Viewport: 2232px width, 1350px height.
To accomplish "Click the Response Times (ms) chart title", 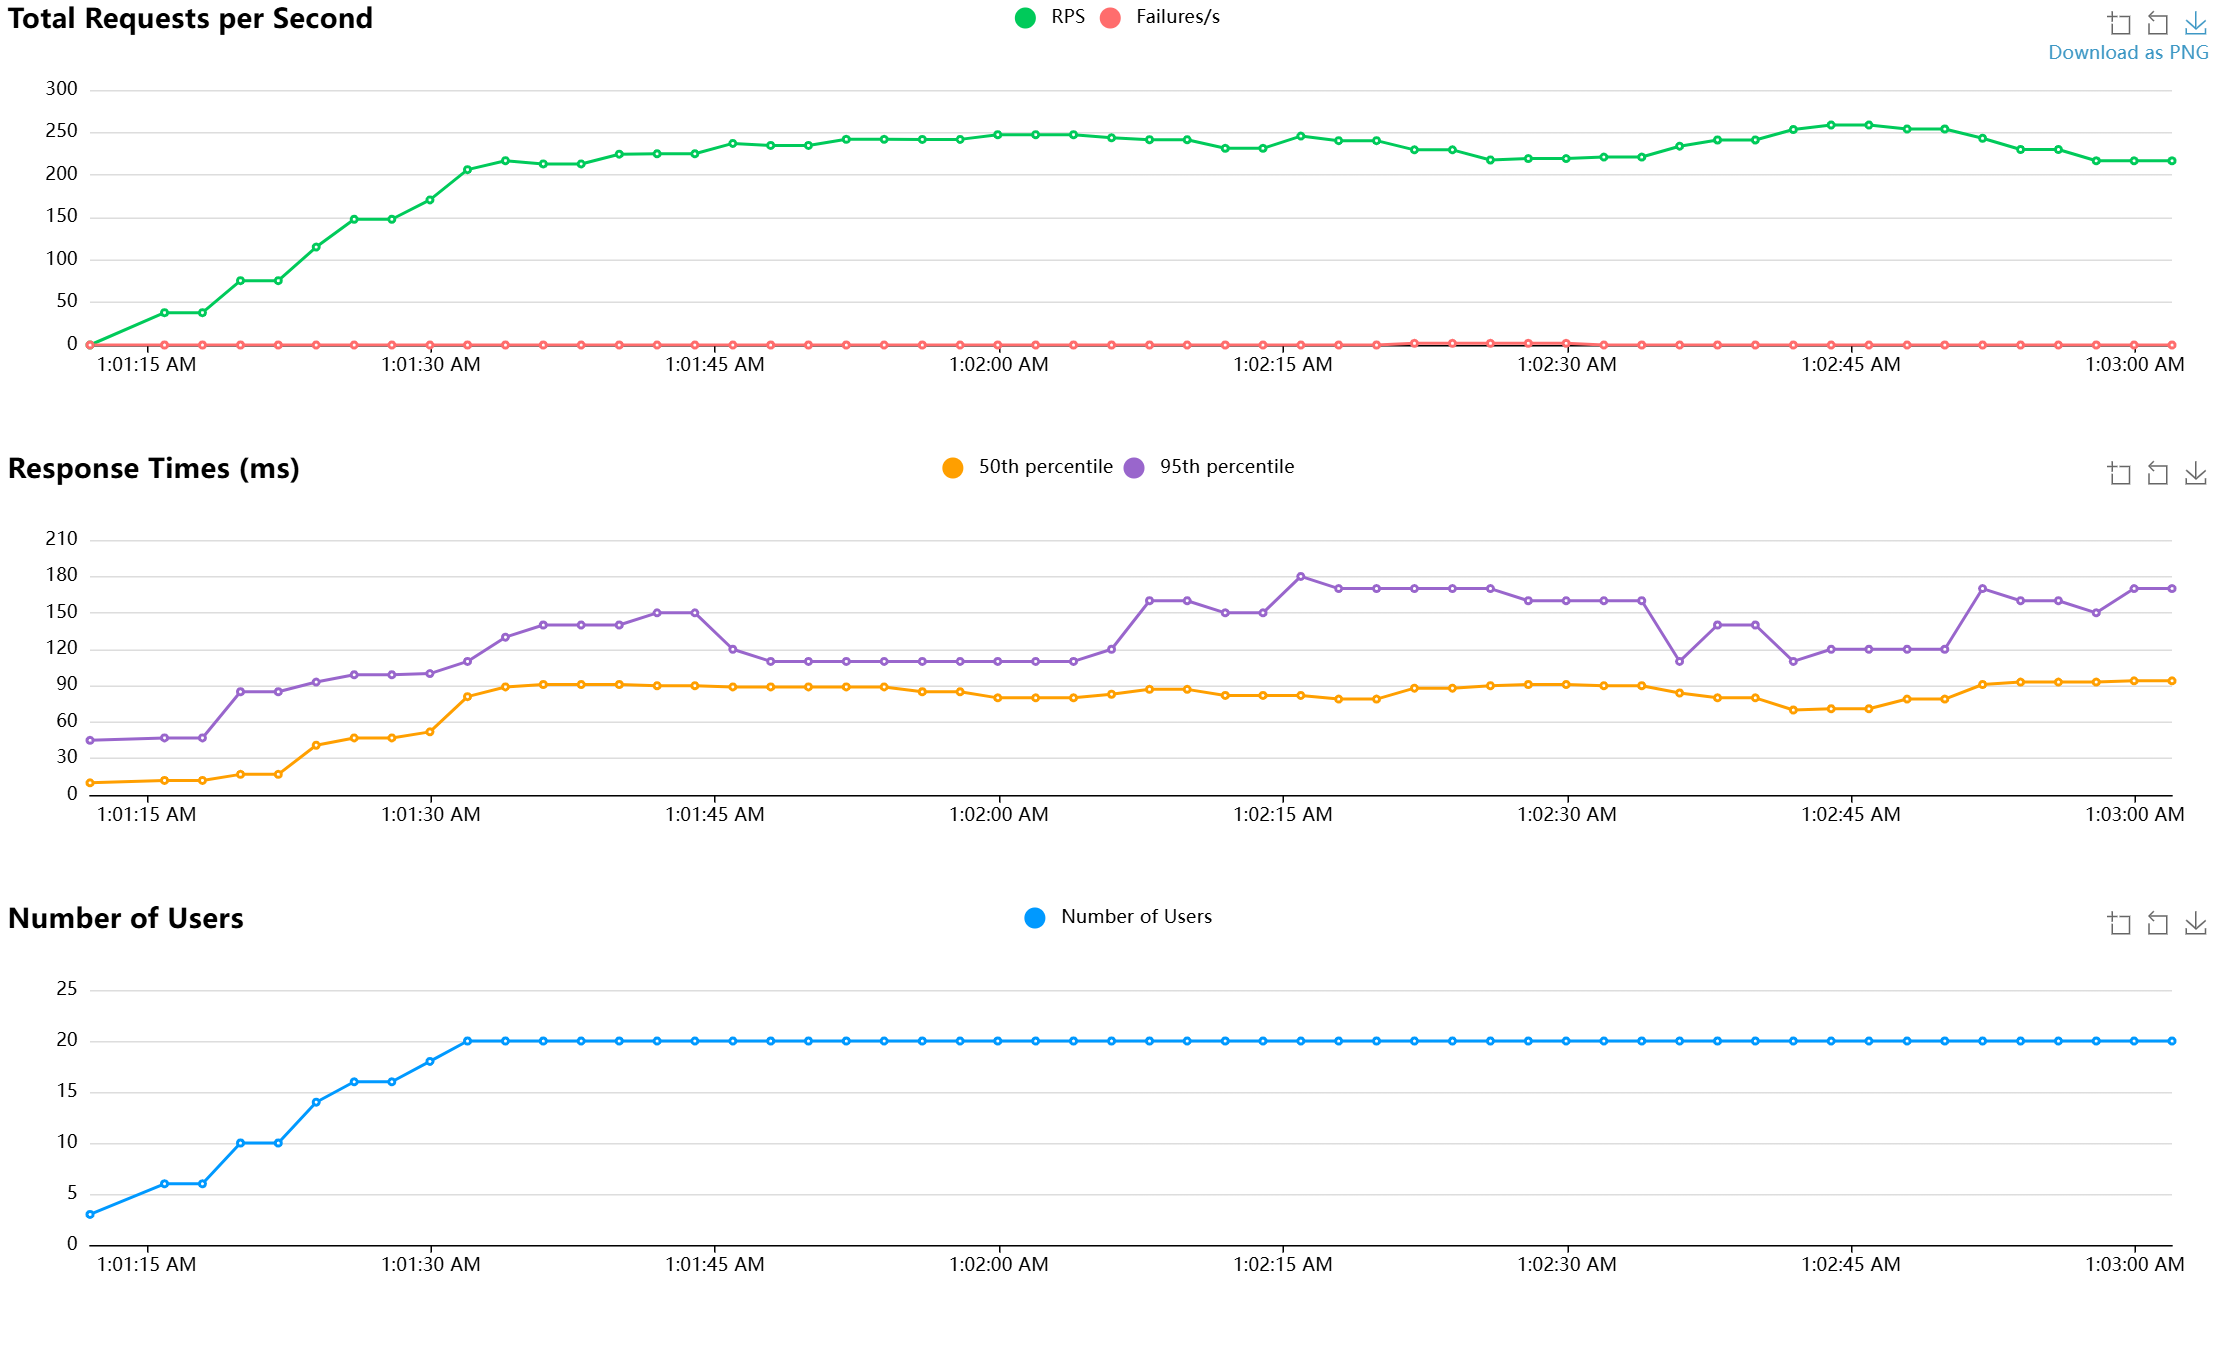I will 153,468.
